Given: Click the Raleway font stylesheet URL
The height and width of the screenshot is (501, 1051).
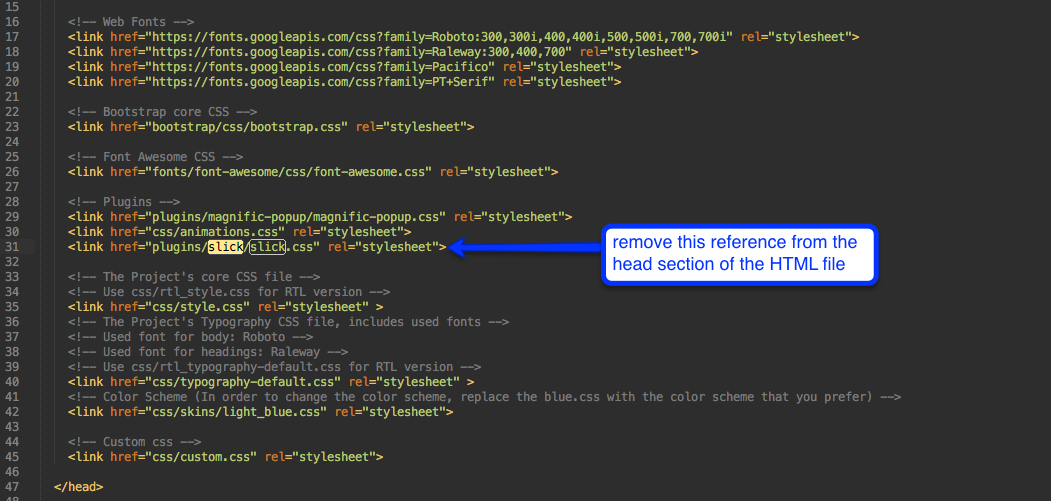Looking at the screenshot, I should coord(347,52).
